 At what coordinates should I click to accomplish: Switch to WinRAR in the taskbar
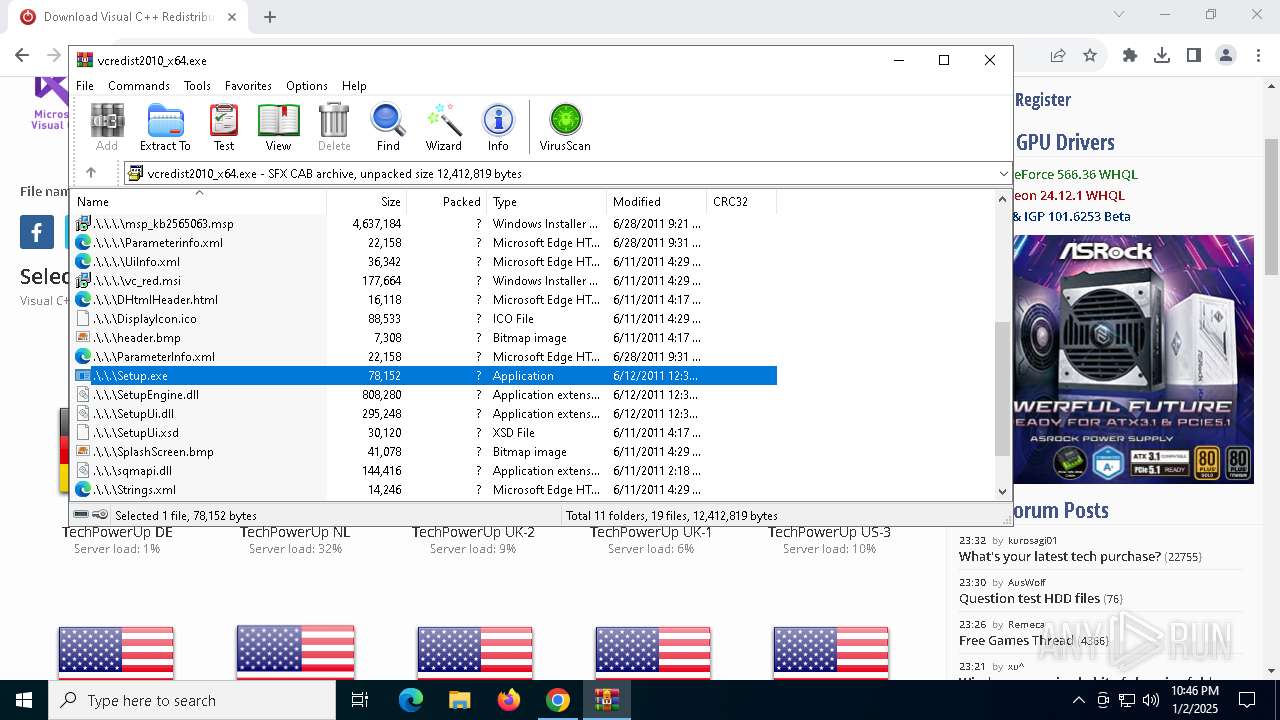pyautogui.click(x=607, y=700)
